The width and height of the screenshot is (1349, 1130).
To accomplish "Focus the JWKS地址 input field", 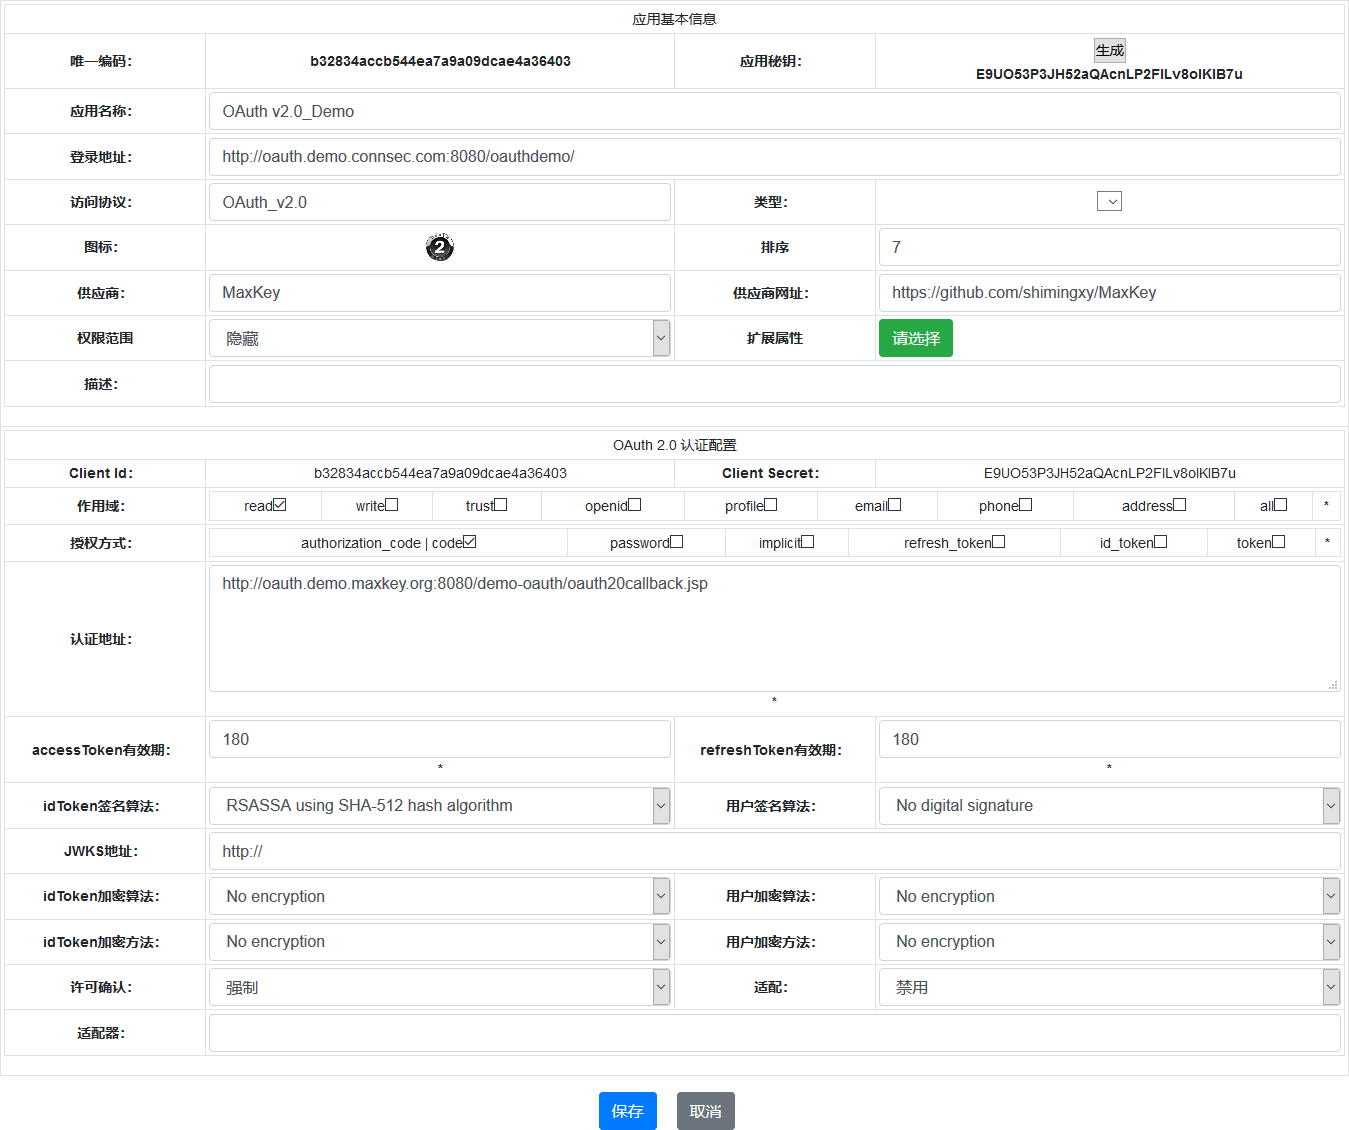I will [x=774, y=851].
